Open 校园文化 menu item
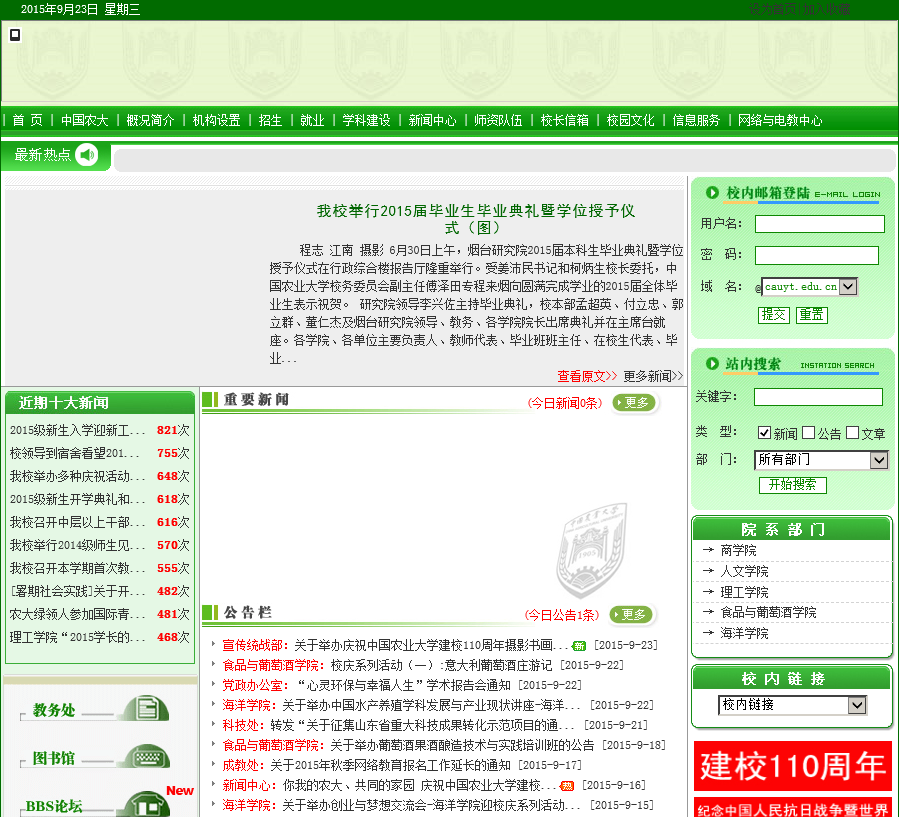The width and height of the screenshot is (899, 817). coord(630,120)
